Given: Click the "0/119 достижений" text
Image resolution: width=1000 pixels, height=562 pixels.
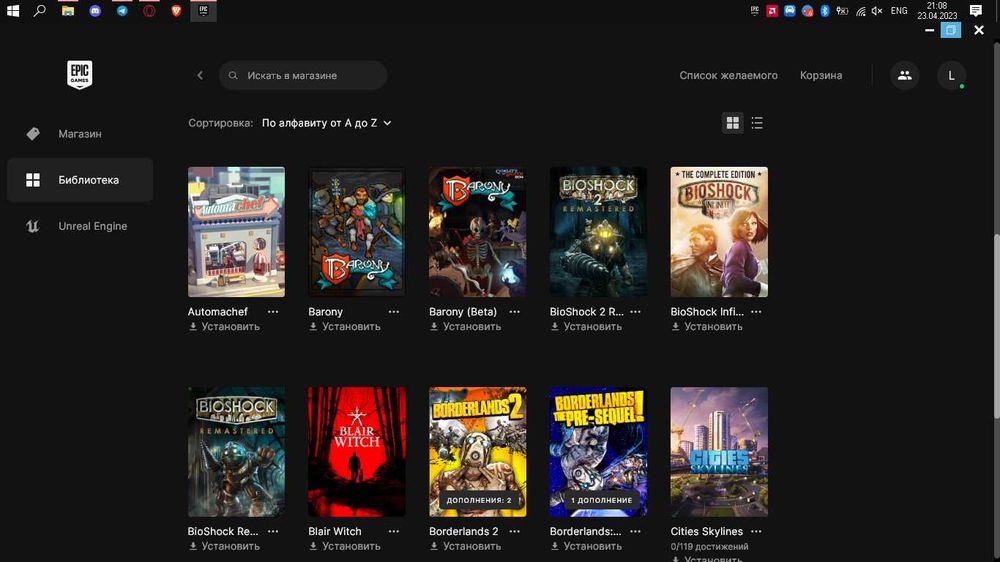Looking at the screenshot, I should coord(709,547).
